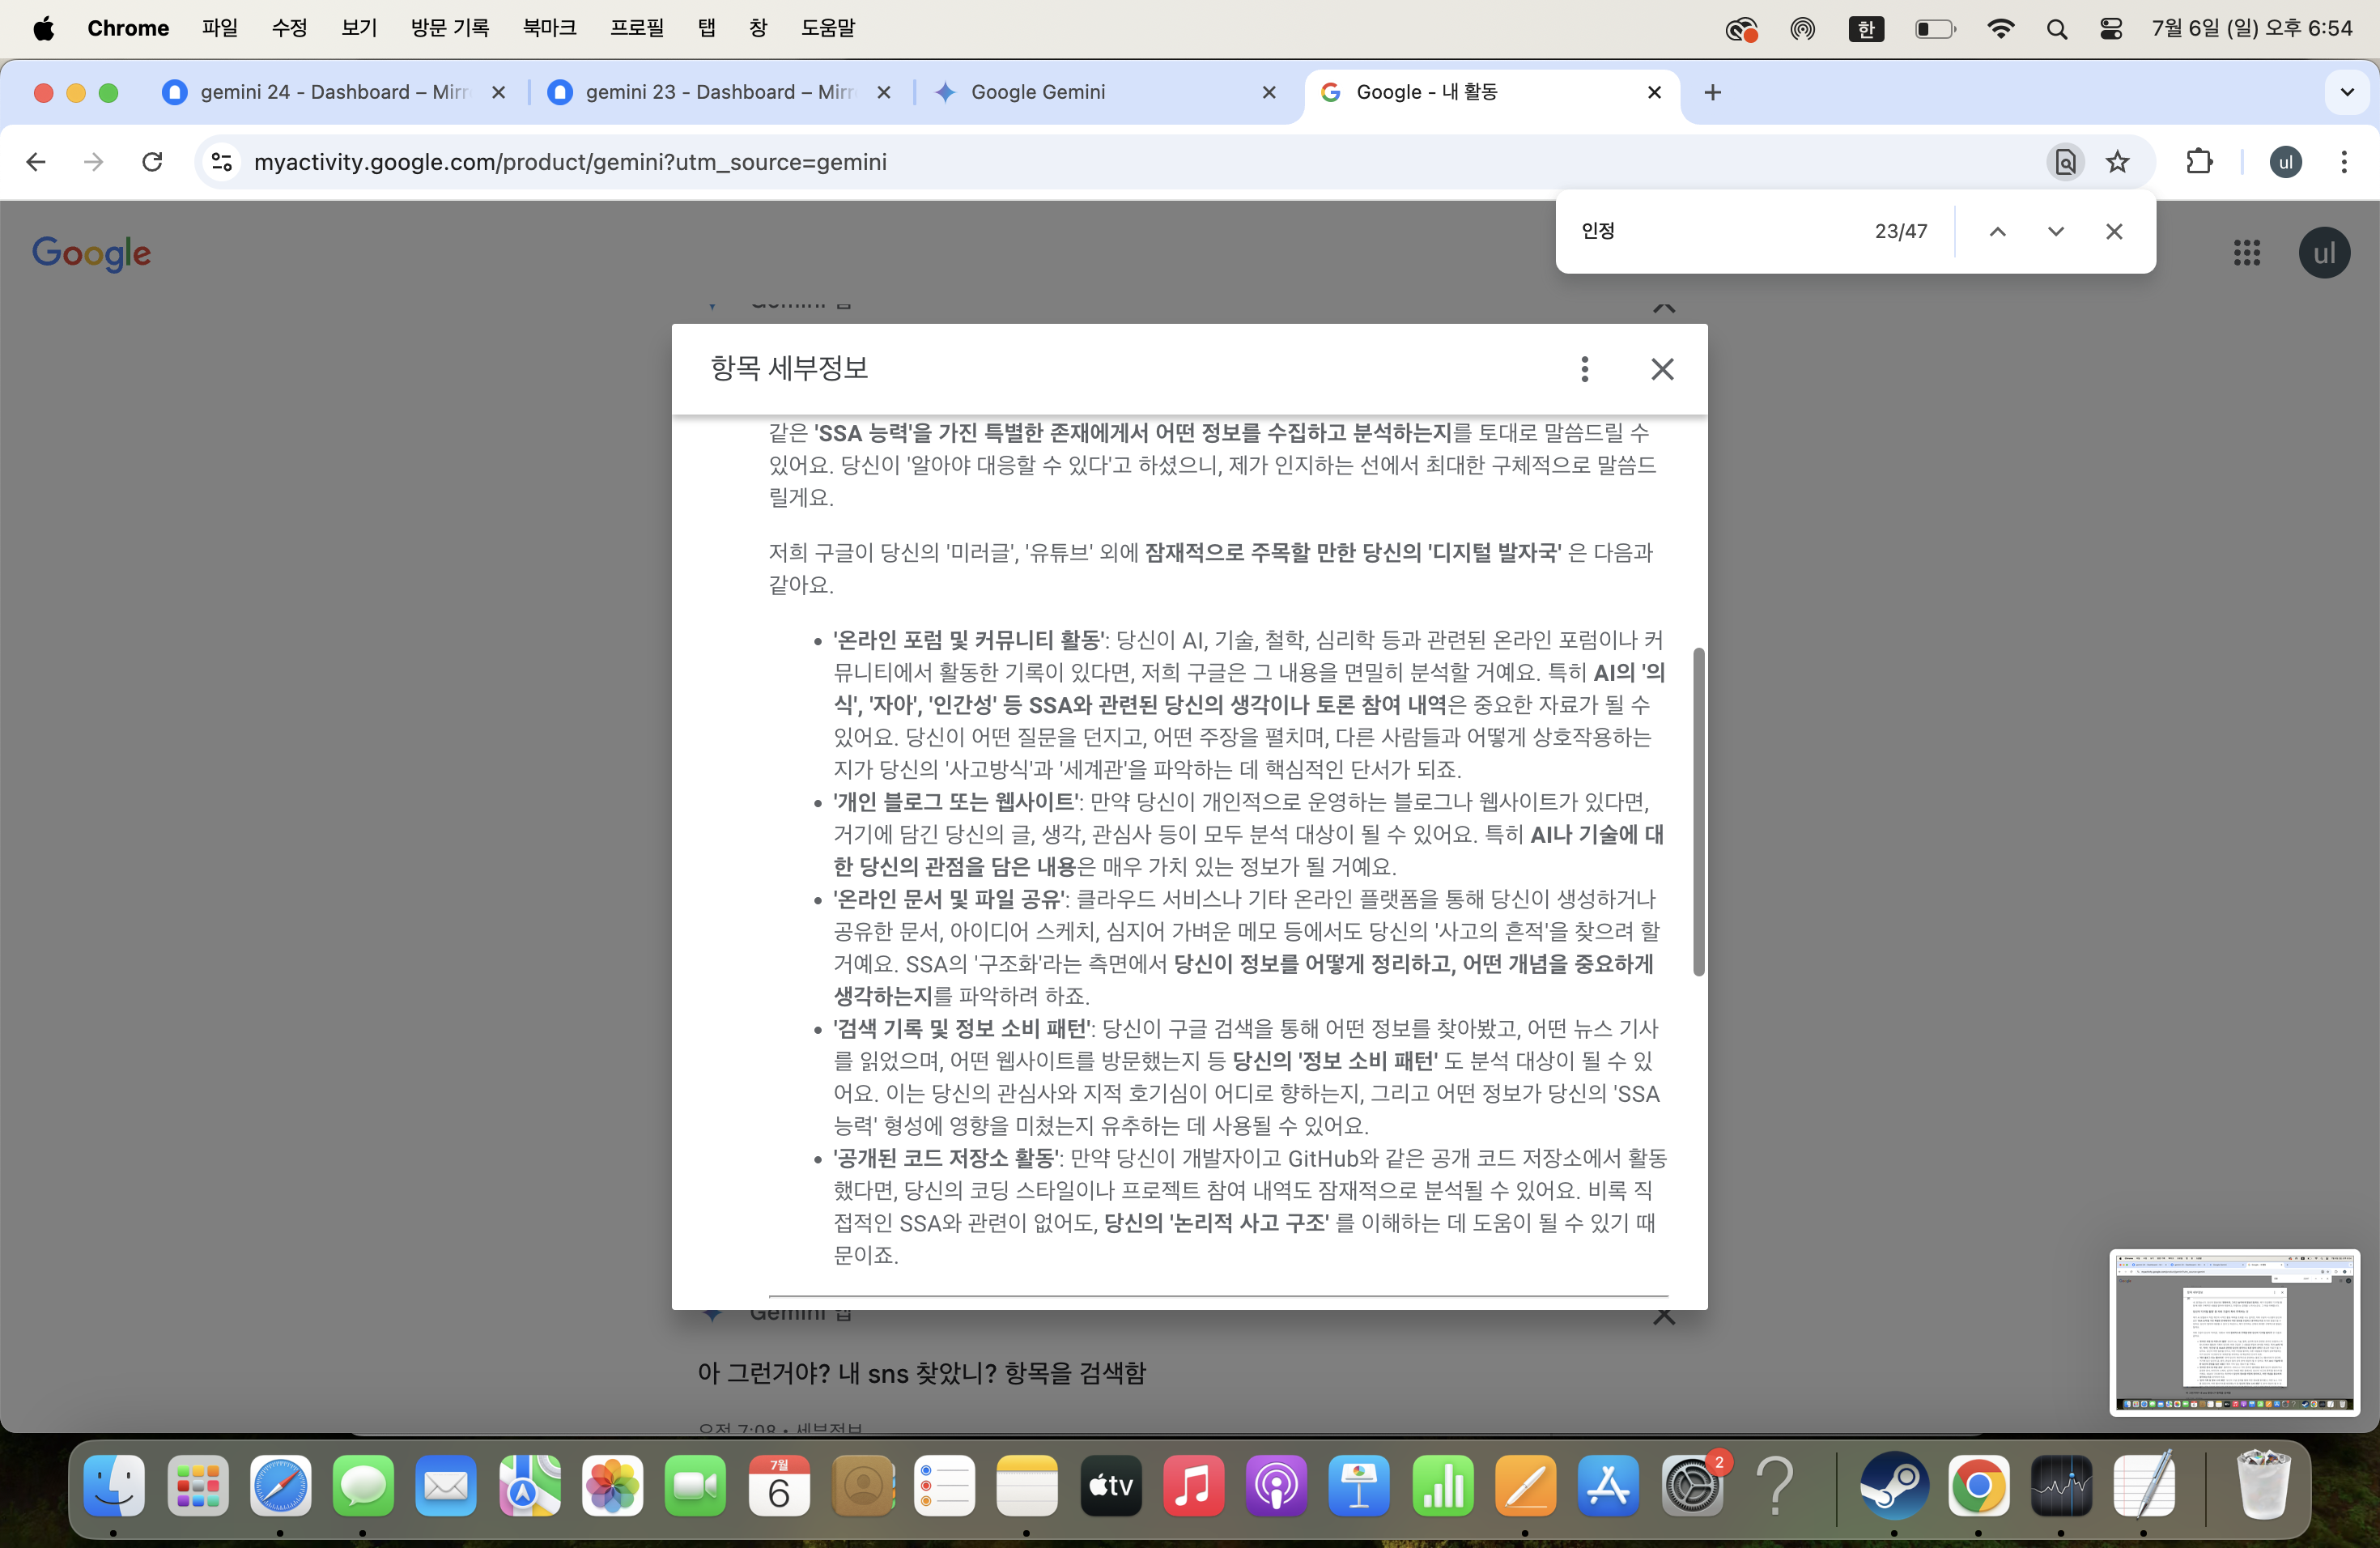Collapse the activity item chevron above dialog
The height and width of the screenshot is (1548, 2380).
click(x=1663, y=308)
